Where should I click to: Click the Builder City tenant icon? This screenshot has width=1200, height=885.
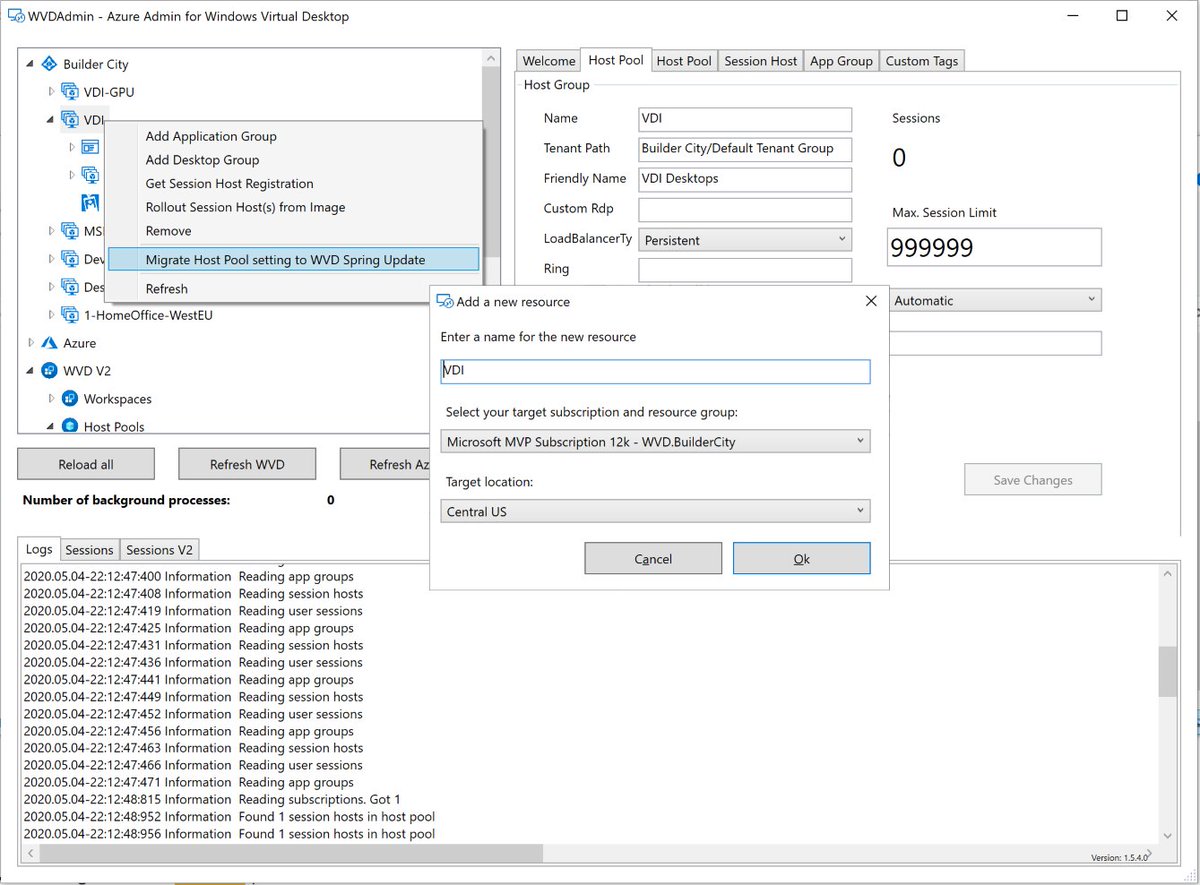(49, 64)
